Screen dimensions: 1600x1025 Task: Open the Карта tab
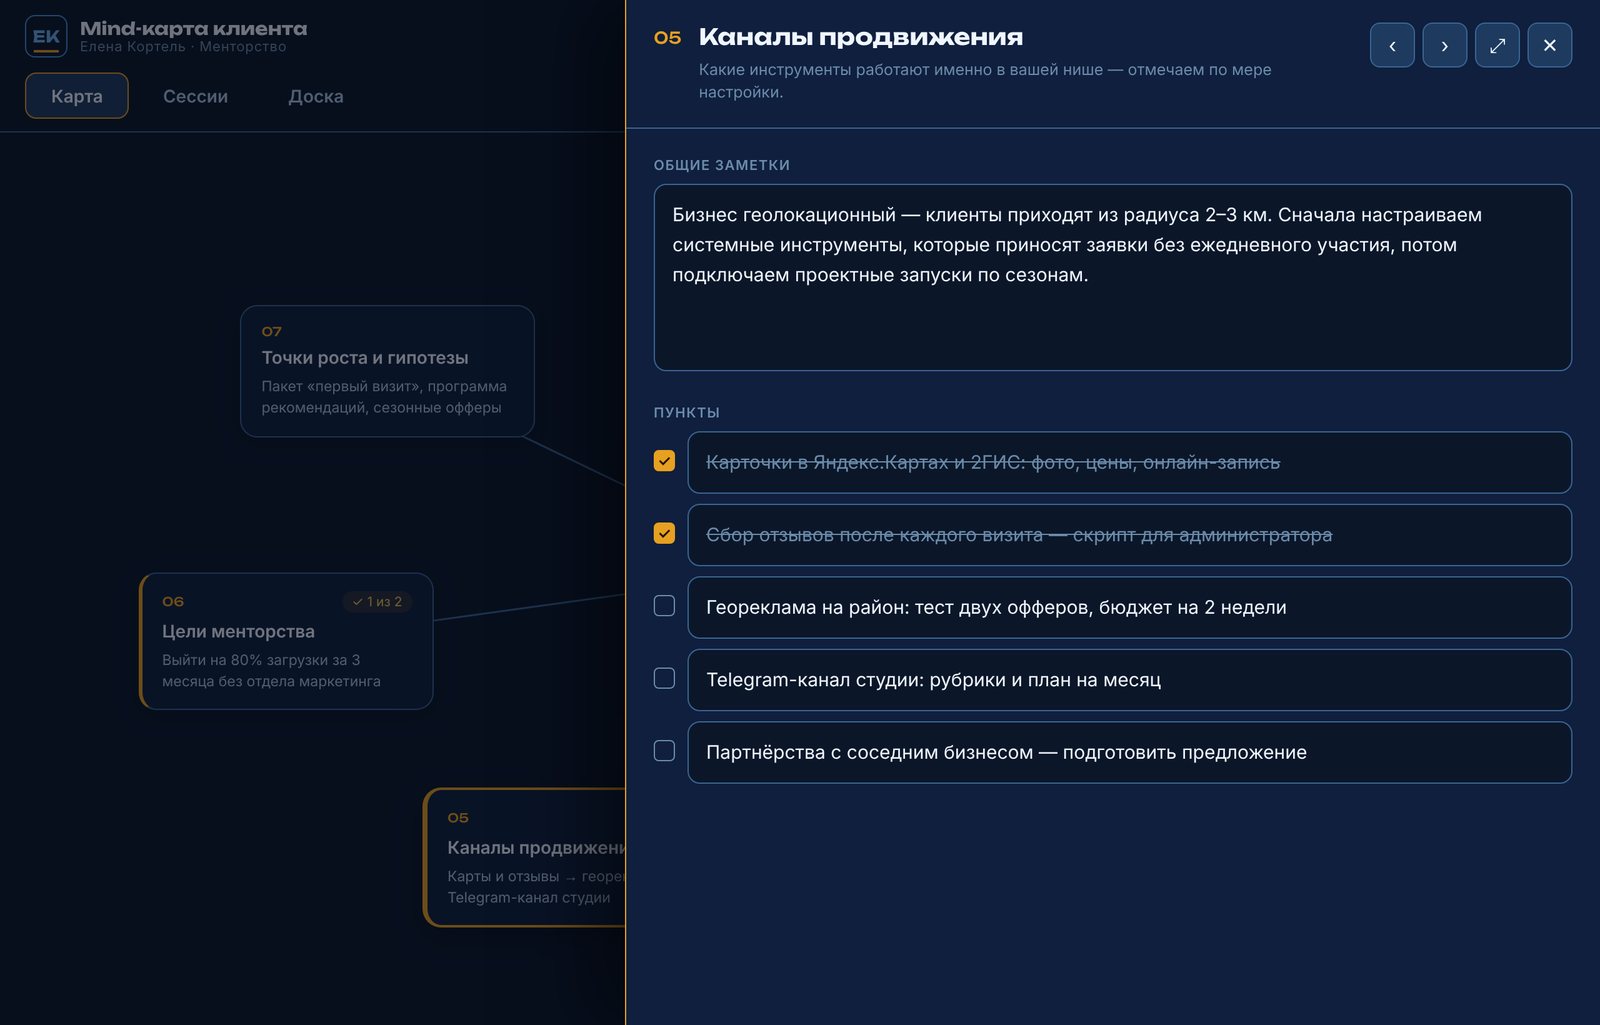(77, 96)
